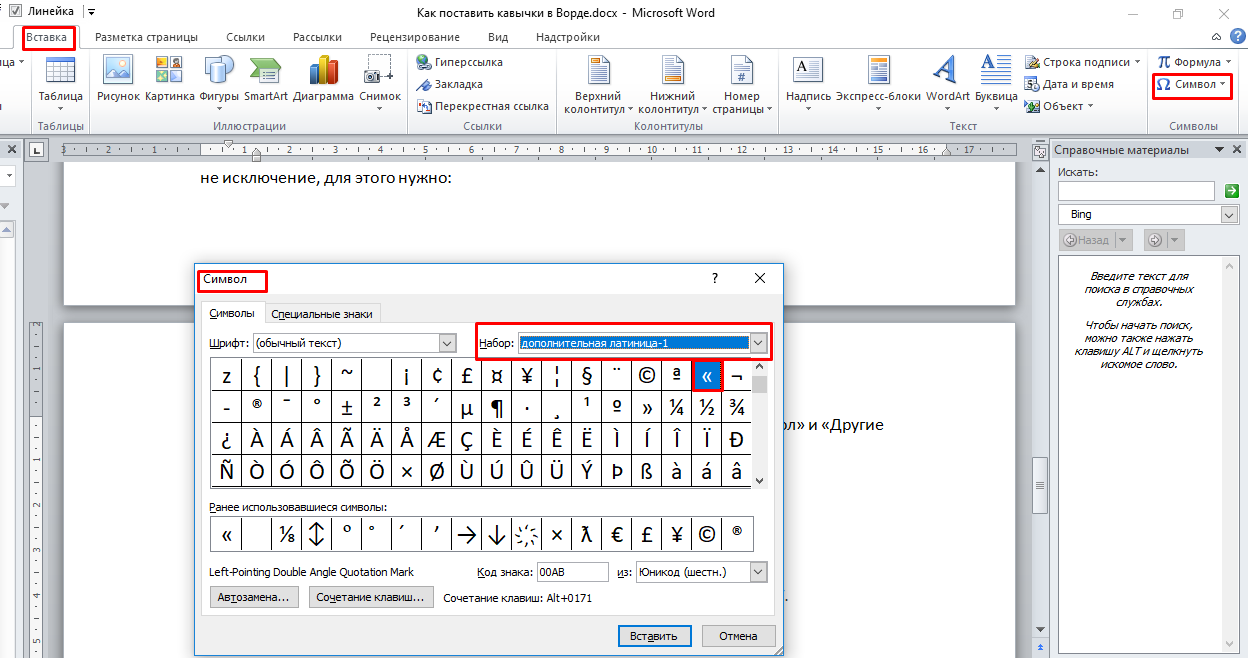Click the Вставить button

(654, 636)
